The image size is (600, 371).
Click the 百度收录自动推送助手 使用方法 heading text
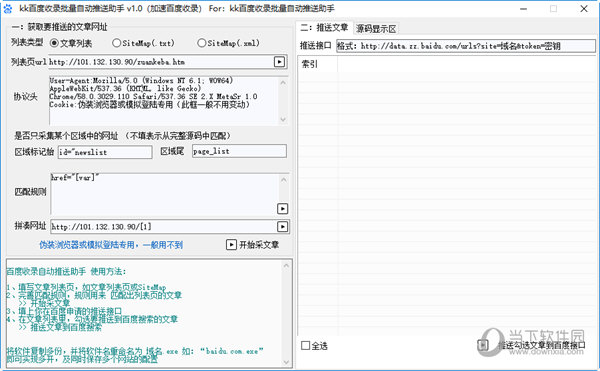pyautogui.click(x=66, y=271)
